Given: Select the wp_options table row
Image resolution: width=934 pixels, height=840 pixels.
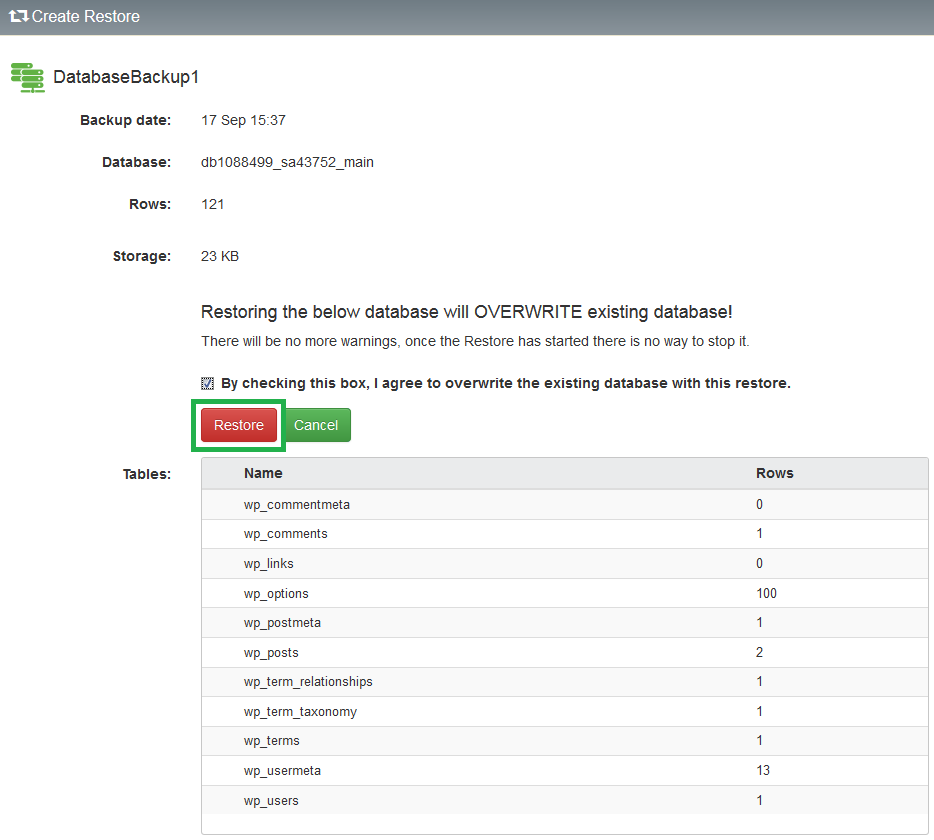Looking at the screenshot, I should 565,593.
